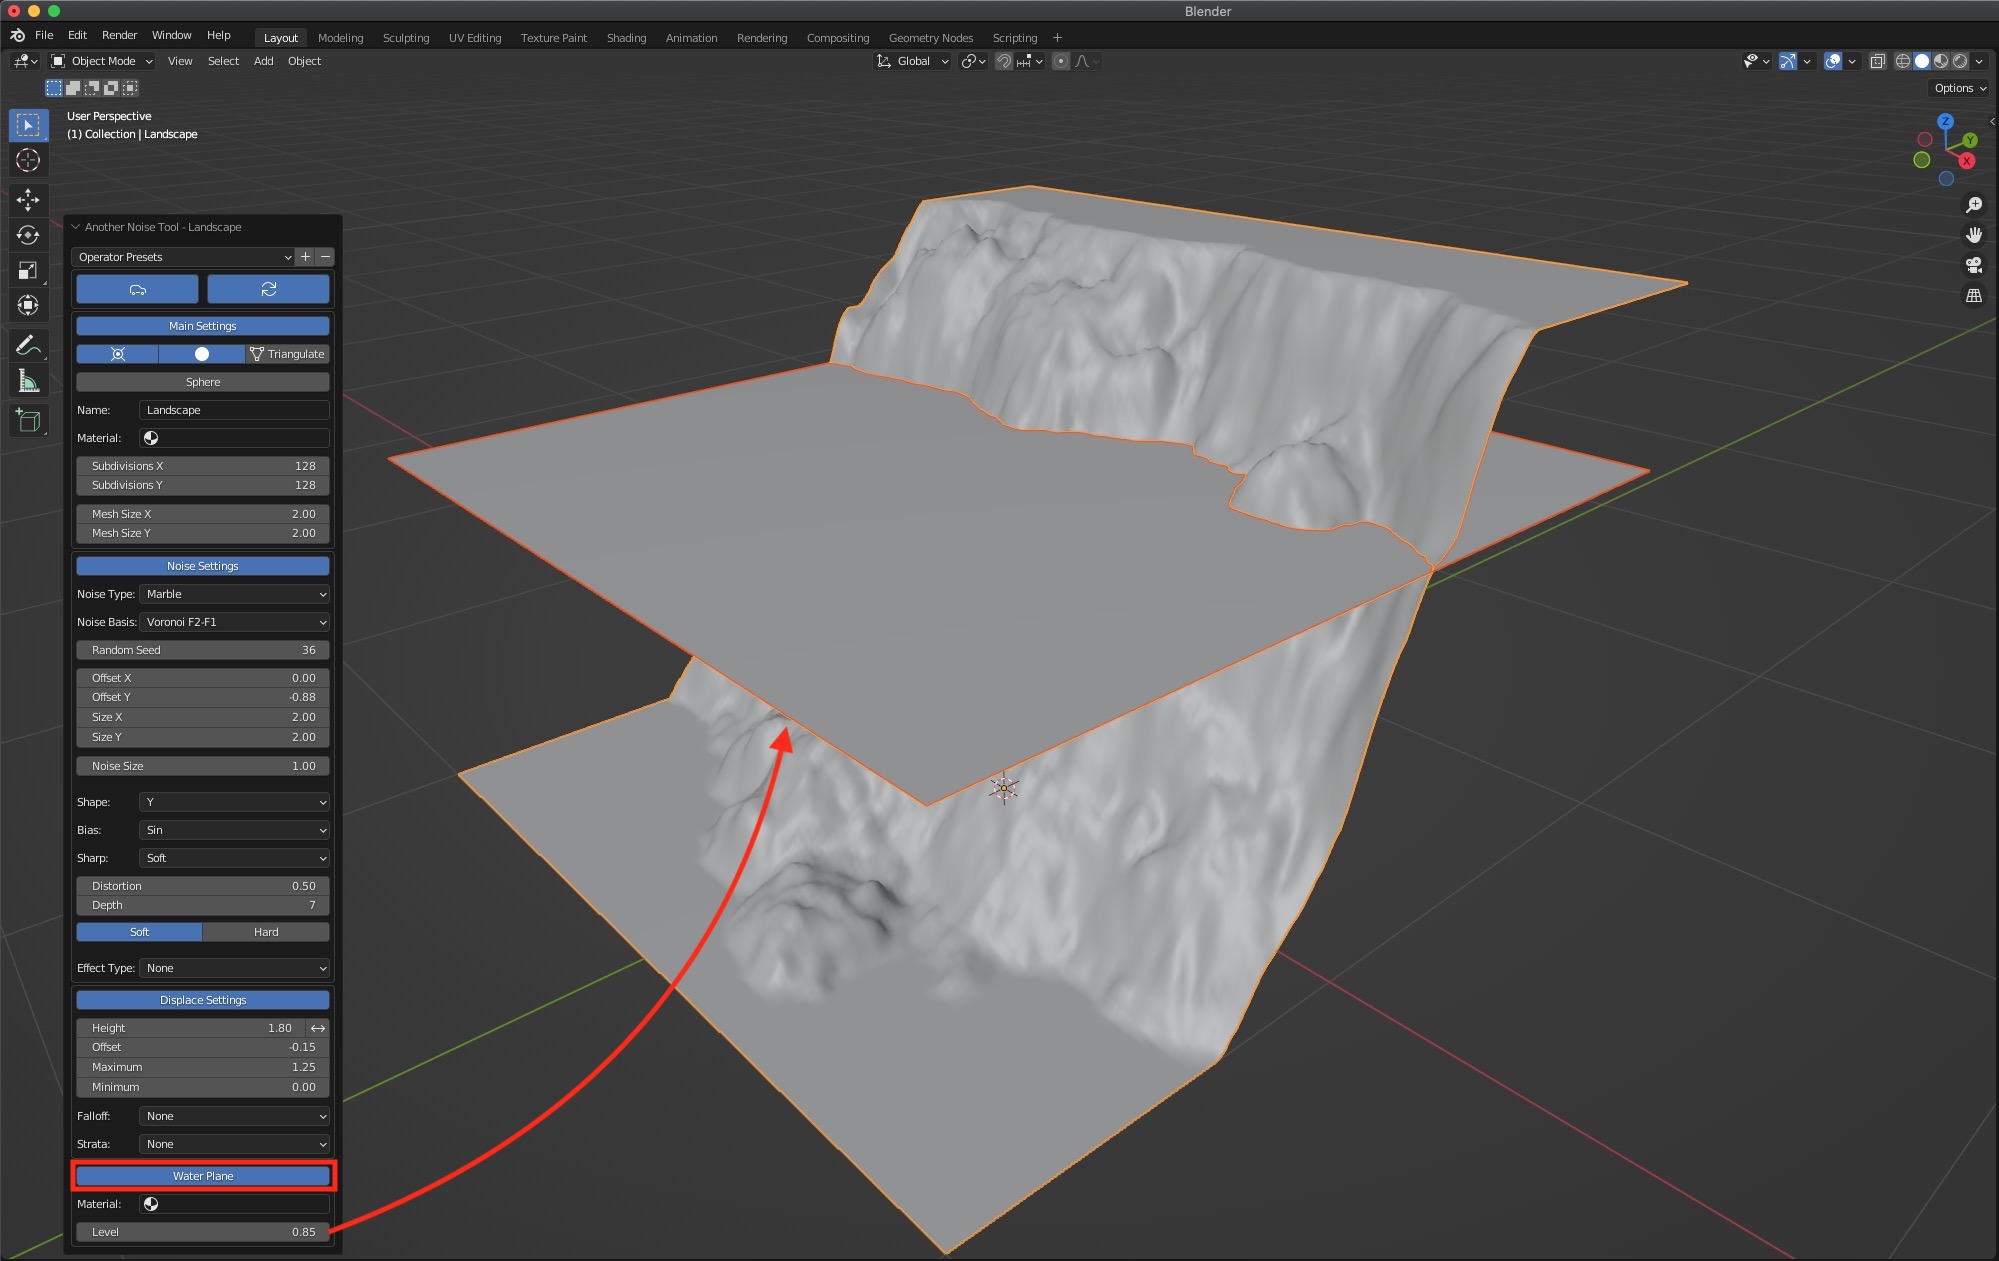The width and height of the screenshot is (1999, 1261).
Task: Select the Move tool in toolbar
Action: pos(28,200)
